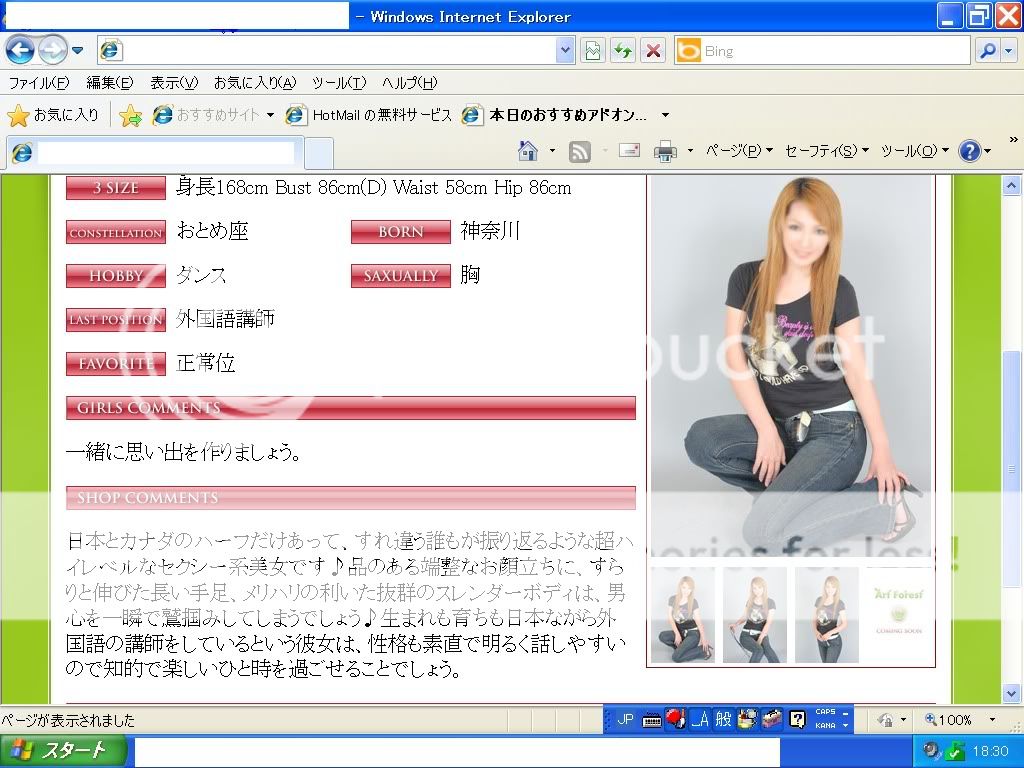This screenshot has width=1024, height=768.
Task: Click the スタート button
Action: 63,751
